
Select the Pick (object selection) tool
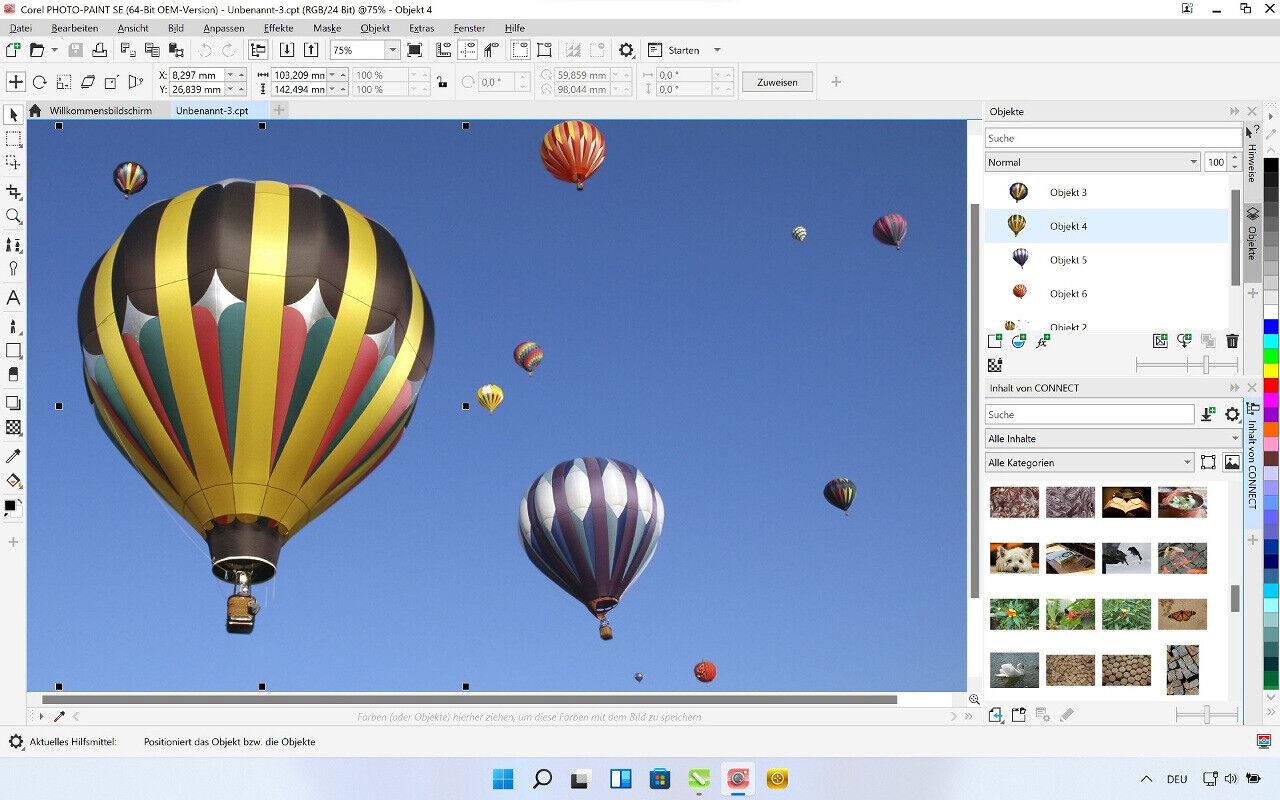point(14,115)
